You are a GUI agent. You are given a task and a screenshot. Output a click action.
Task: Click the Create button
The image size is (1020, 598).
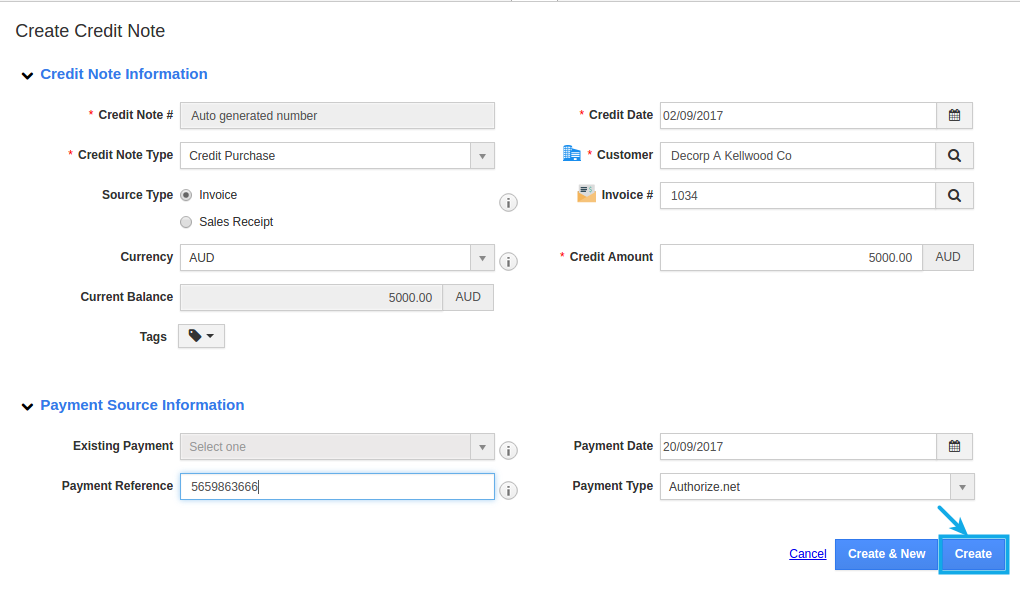point(973,554)
